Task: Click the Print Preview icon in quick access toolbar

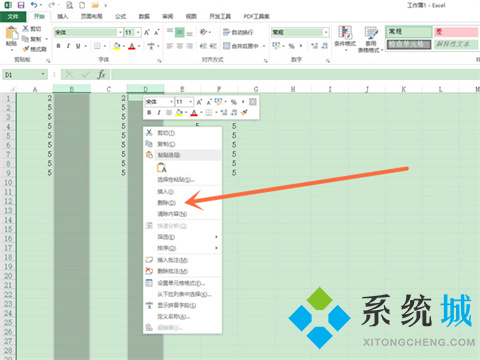Action: 69,5
